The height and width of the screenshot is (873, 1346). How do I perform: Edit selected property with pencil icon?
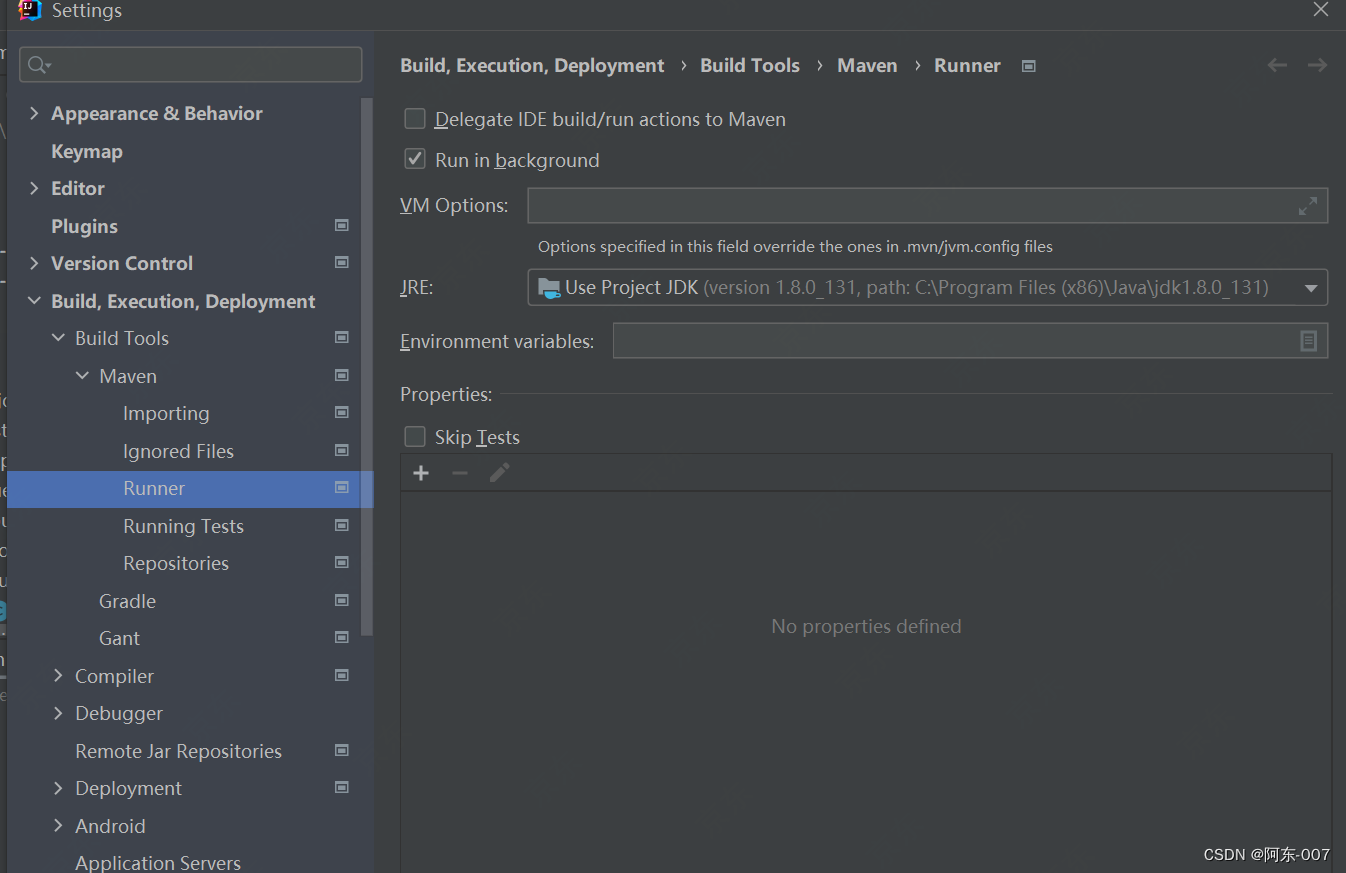click(499, 473)
